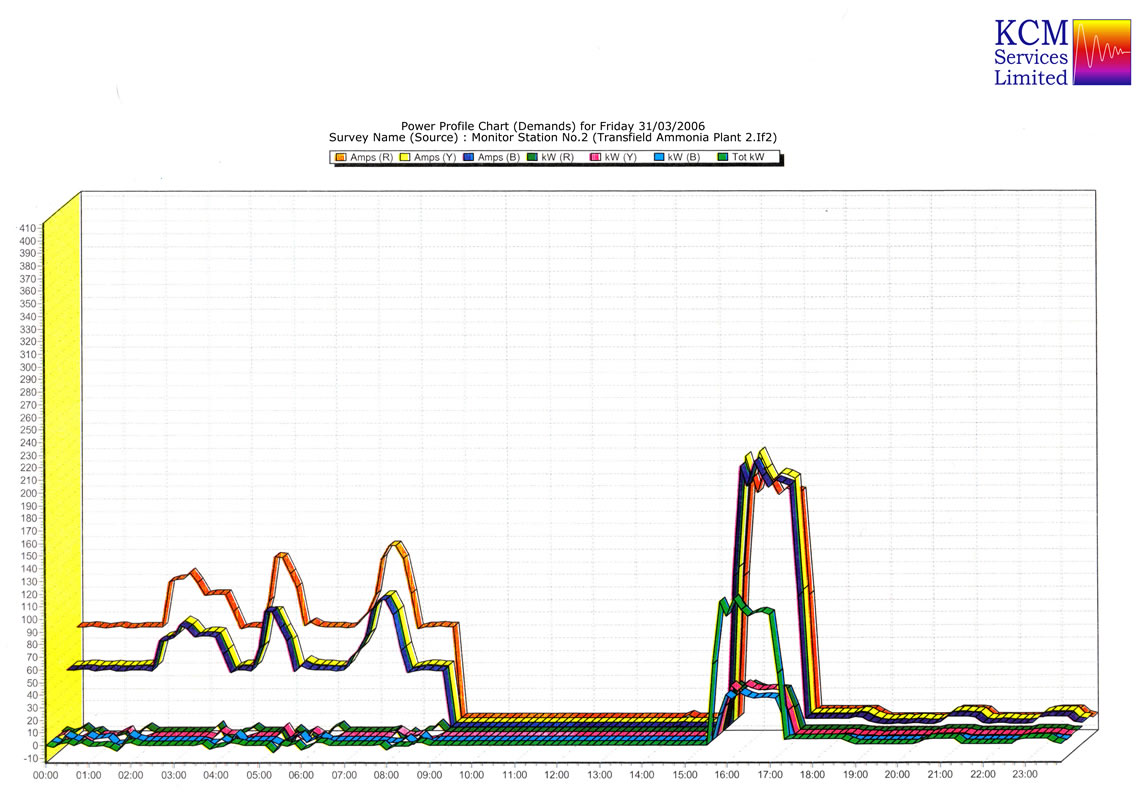Click the light blue kW (B) legend swatch
This screenshot has width=1141, height=804.
click(659, 157)
